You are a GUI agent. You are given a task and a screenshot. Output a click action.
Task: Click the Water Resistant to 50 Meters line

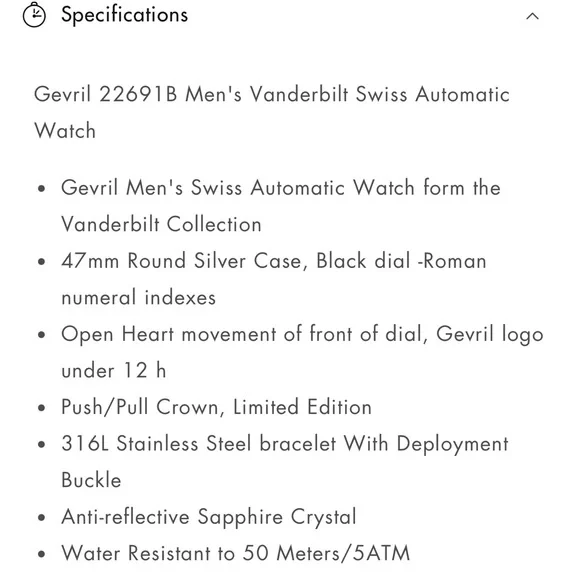pos(236,553)
